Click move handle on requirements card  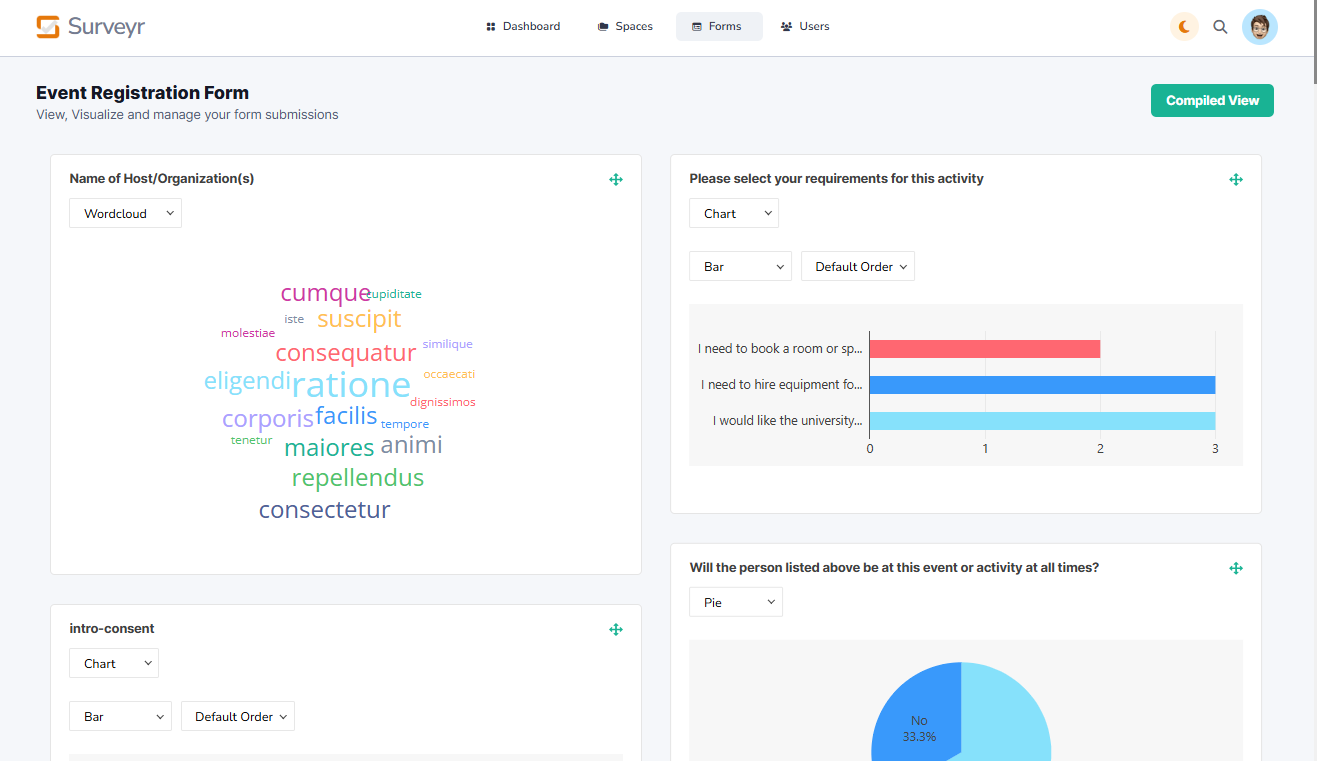coord(1236,180)
